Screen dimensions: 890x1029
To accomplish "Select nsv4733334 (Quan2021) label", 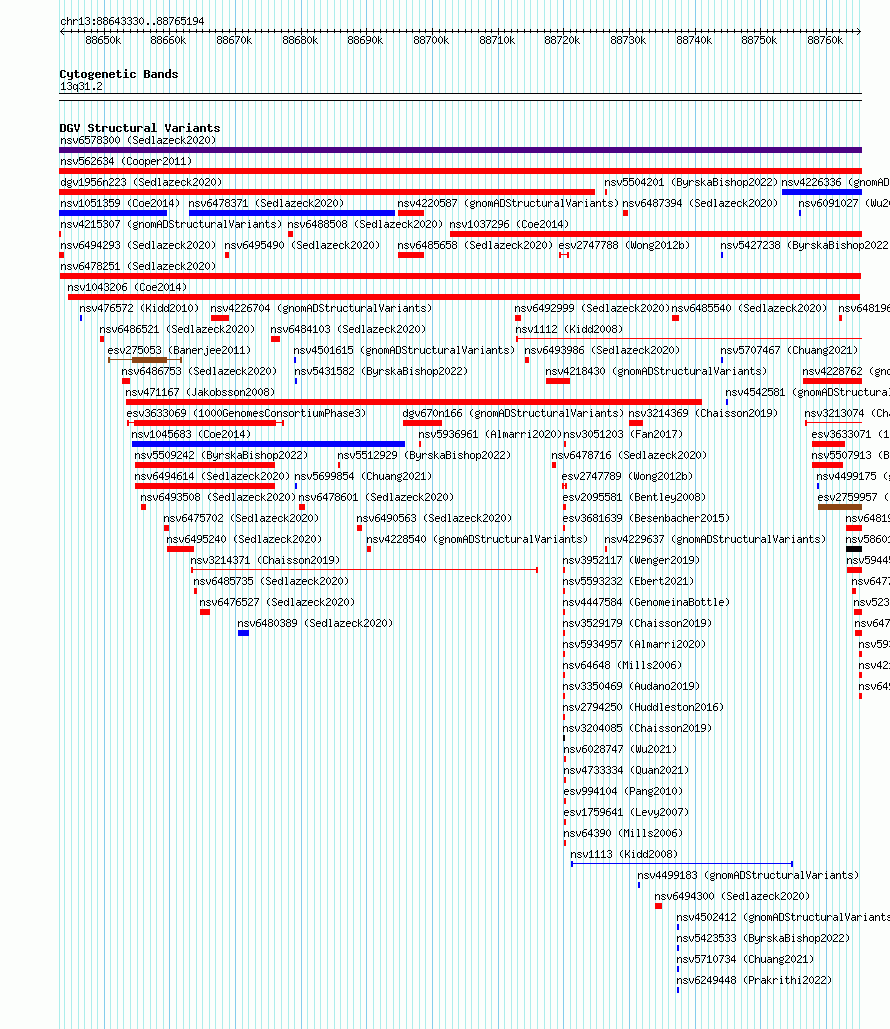I will 625,770.
